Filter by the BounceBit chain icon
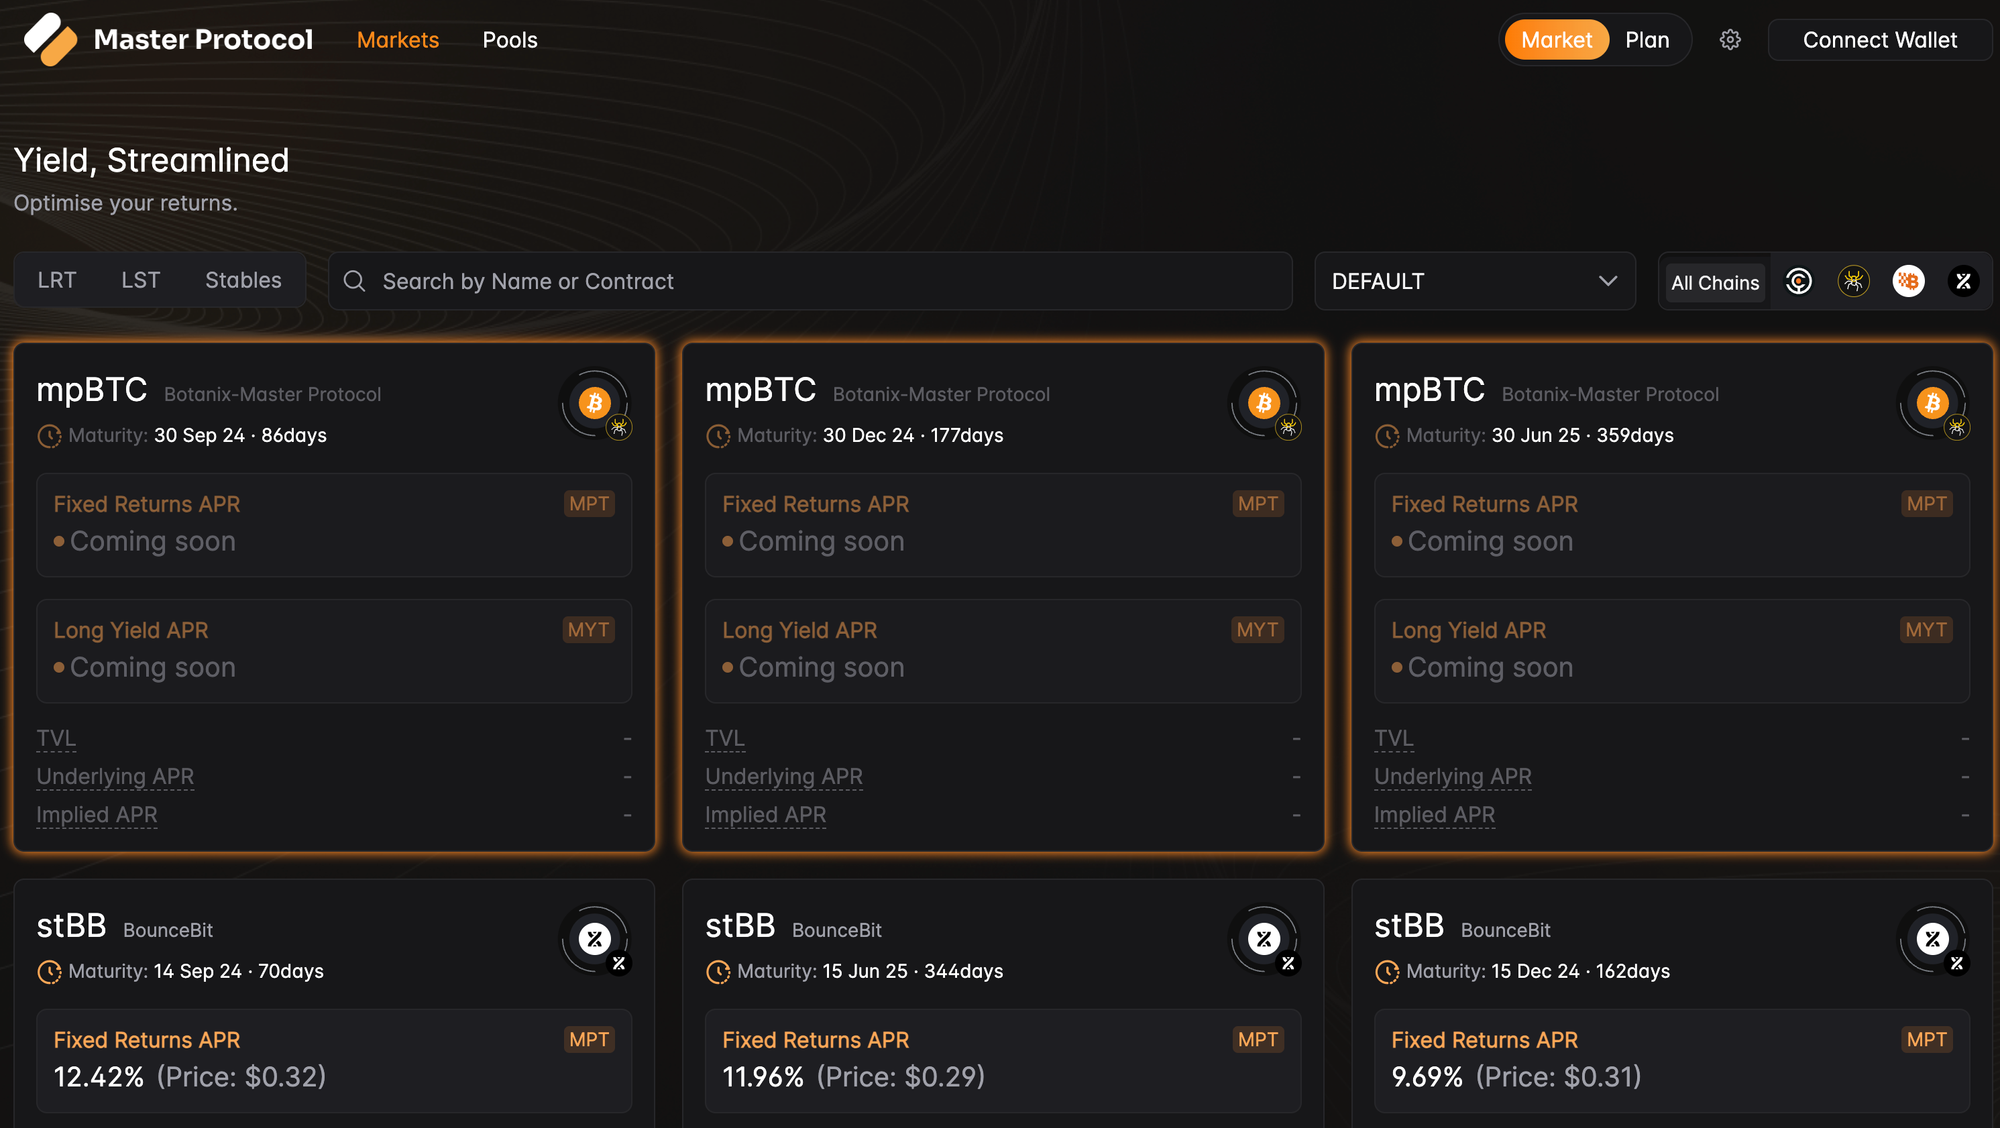The height and width of the screenshot is (1128, 2000). coord(1963,282)
